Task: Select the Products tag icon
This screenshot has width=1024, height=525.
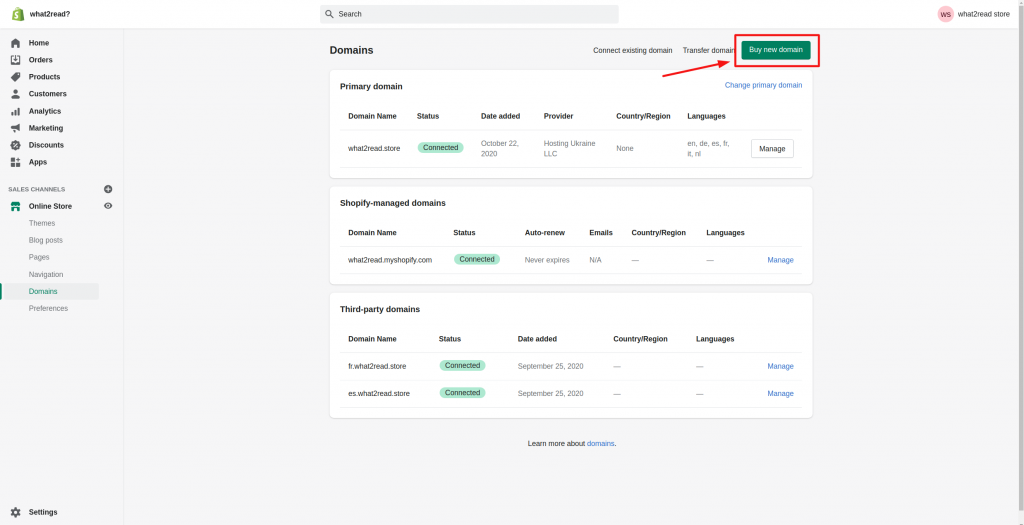Action: pos(16,77)
